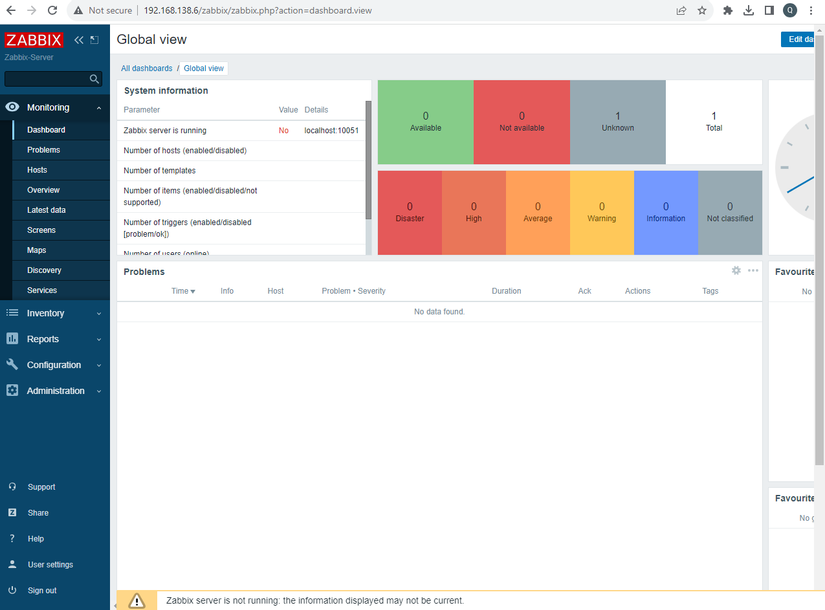Collapse the sidebar using the double-chevron icon
825x610 pixels.
(79, 40)
